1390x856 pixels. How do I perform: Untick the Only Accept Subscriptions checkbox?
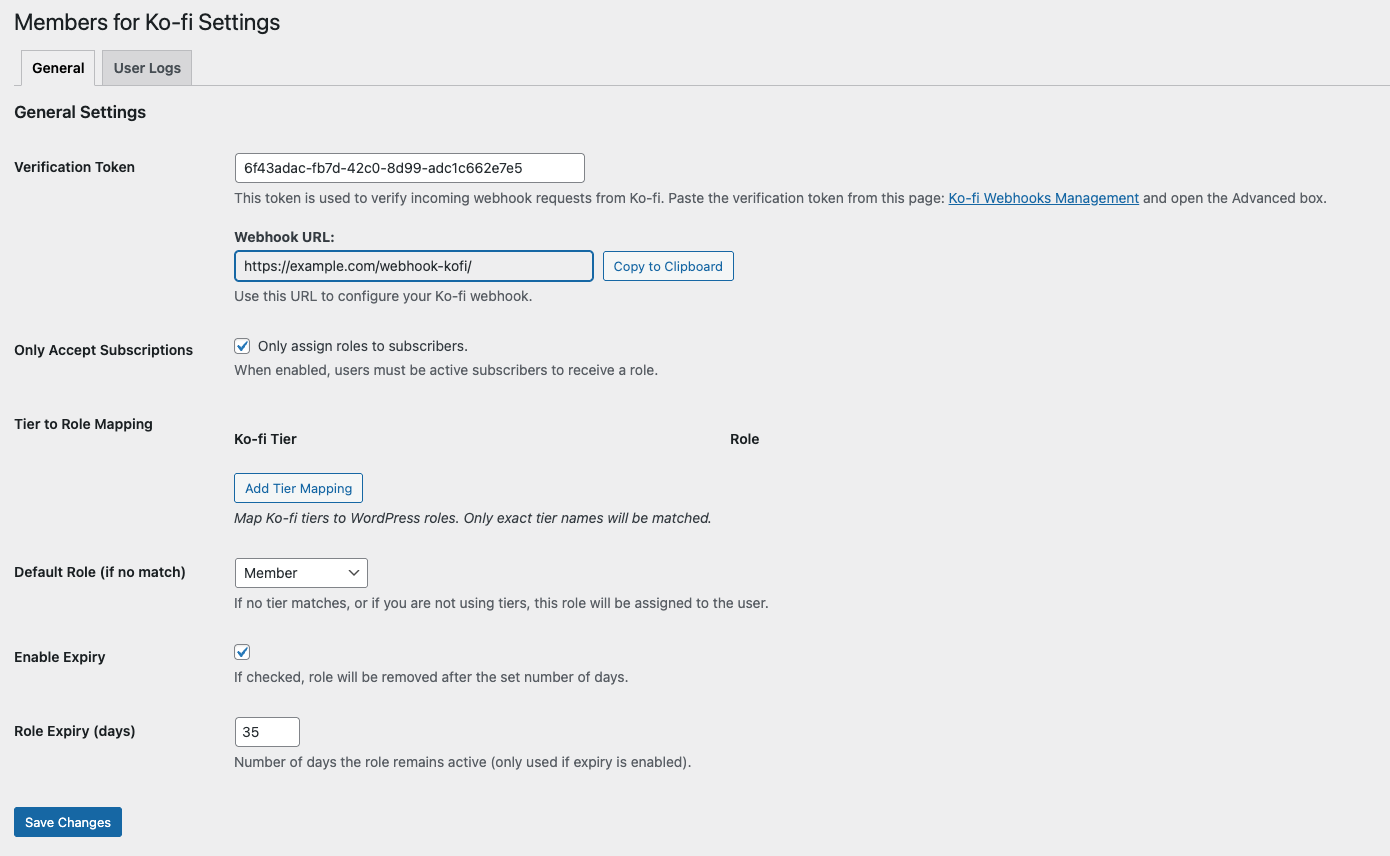pos(242,346)
